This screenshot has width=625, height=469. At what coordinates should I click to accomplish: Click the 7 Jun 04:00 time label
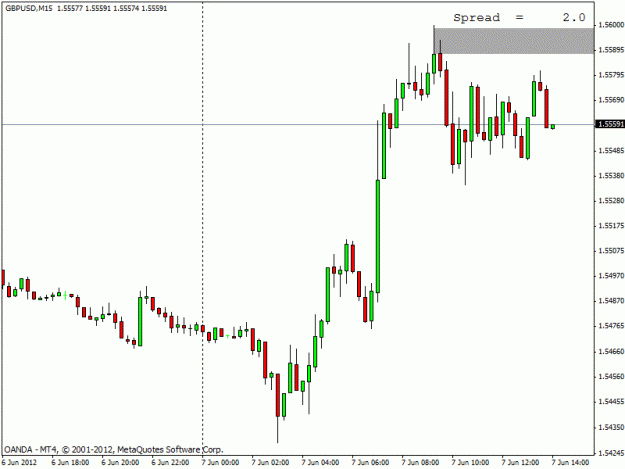[x=320, y=462]
